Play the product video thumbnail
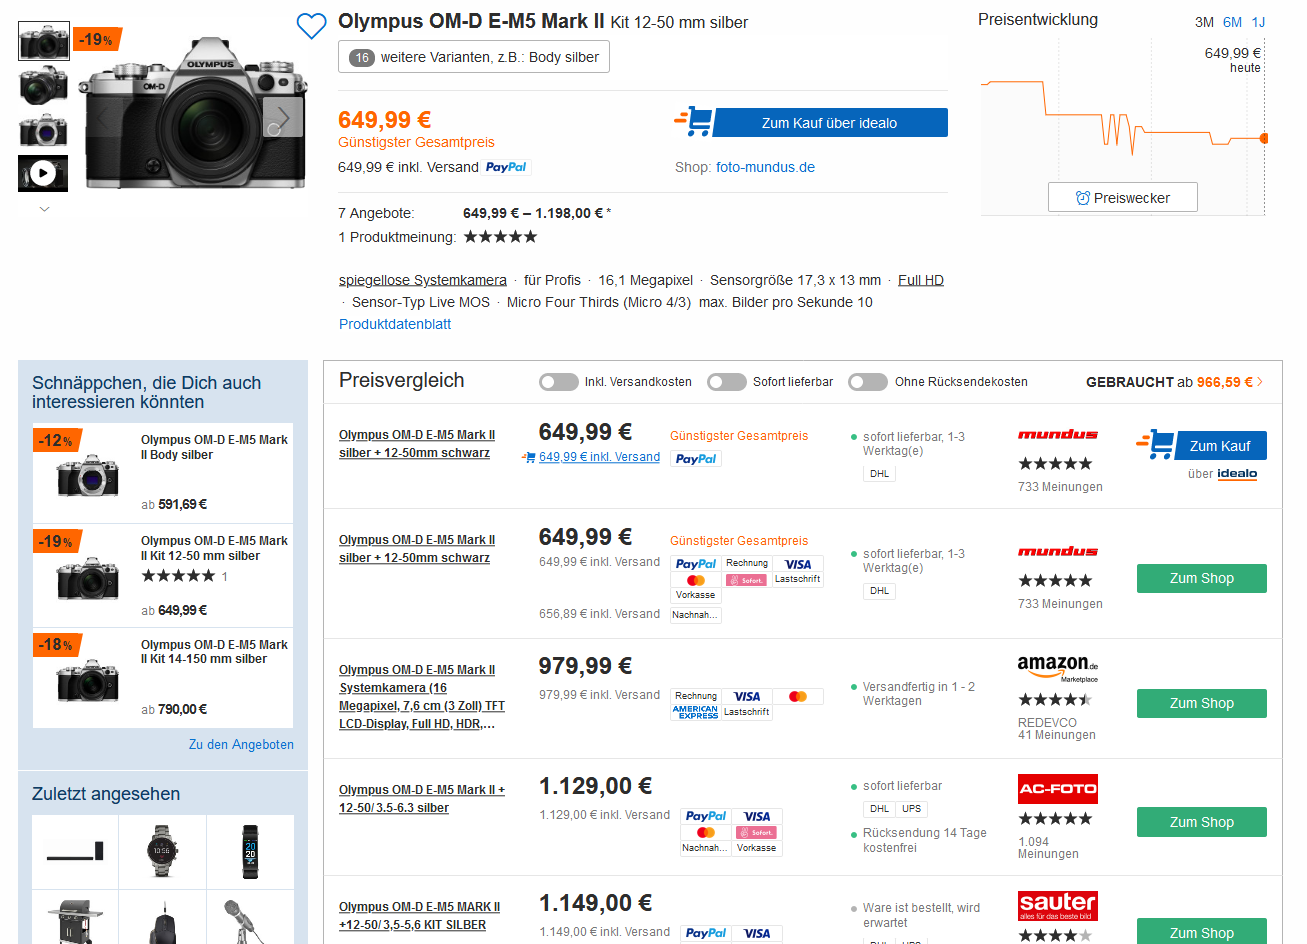Image resolution: width=1307 pixels, height=944 pixels. pyautogui.click(x=43, y=173)
